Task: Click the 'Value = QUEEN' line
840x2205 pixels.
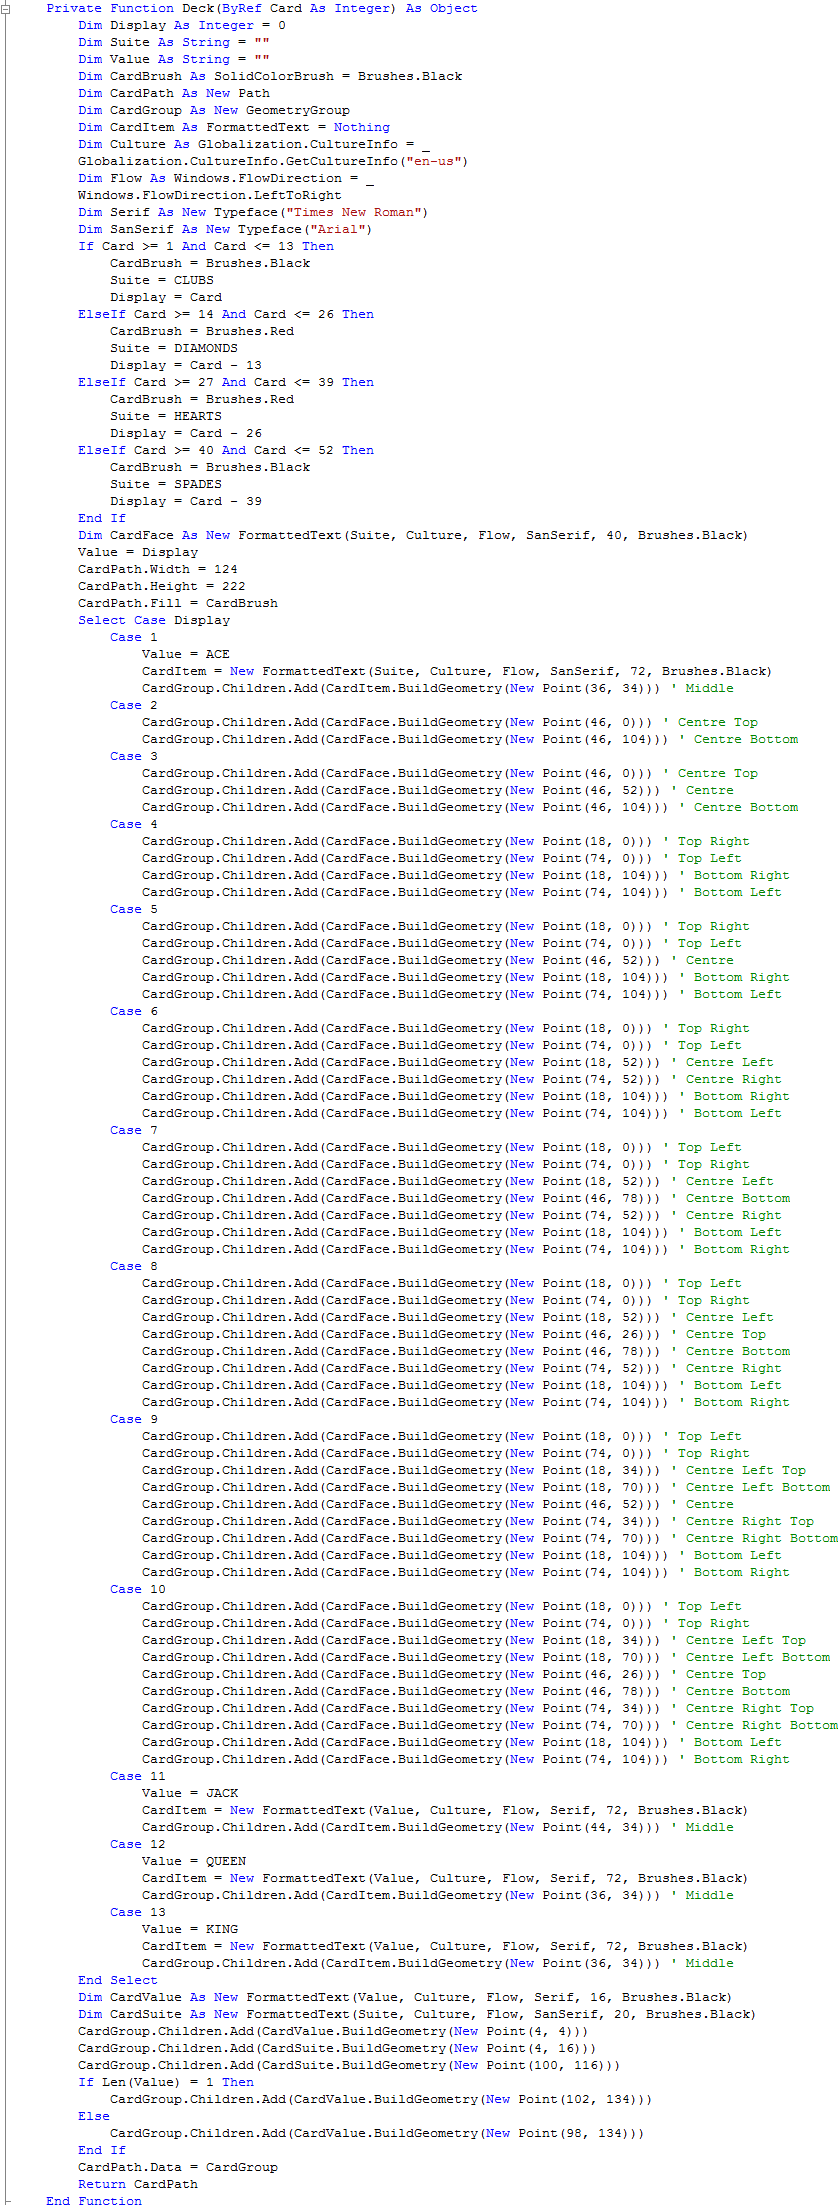Action: click(x=194, y=1861)
